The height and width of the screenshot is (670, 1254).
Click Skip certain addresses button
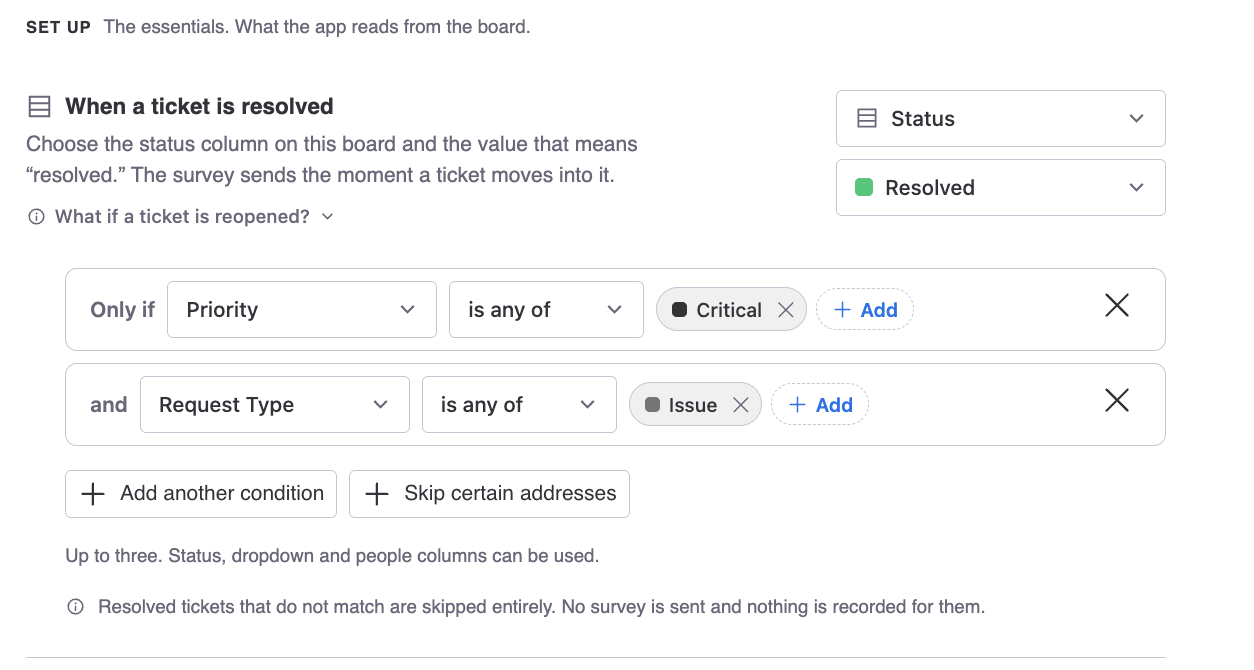click(x=489, y=494)
